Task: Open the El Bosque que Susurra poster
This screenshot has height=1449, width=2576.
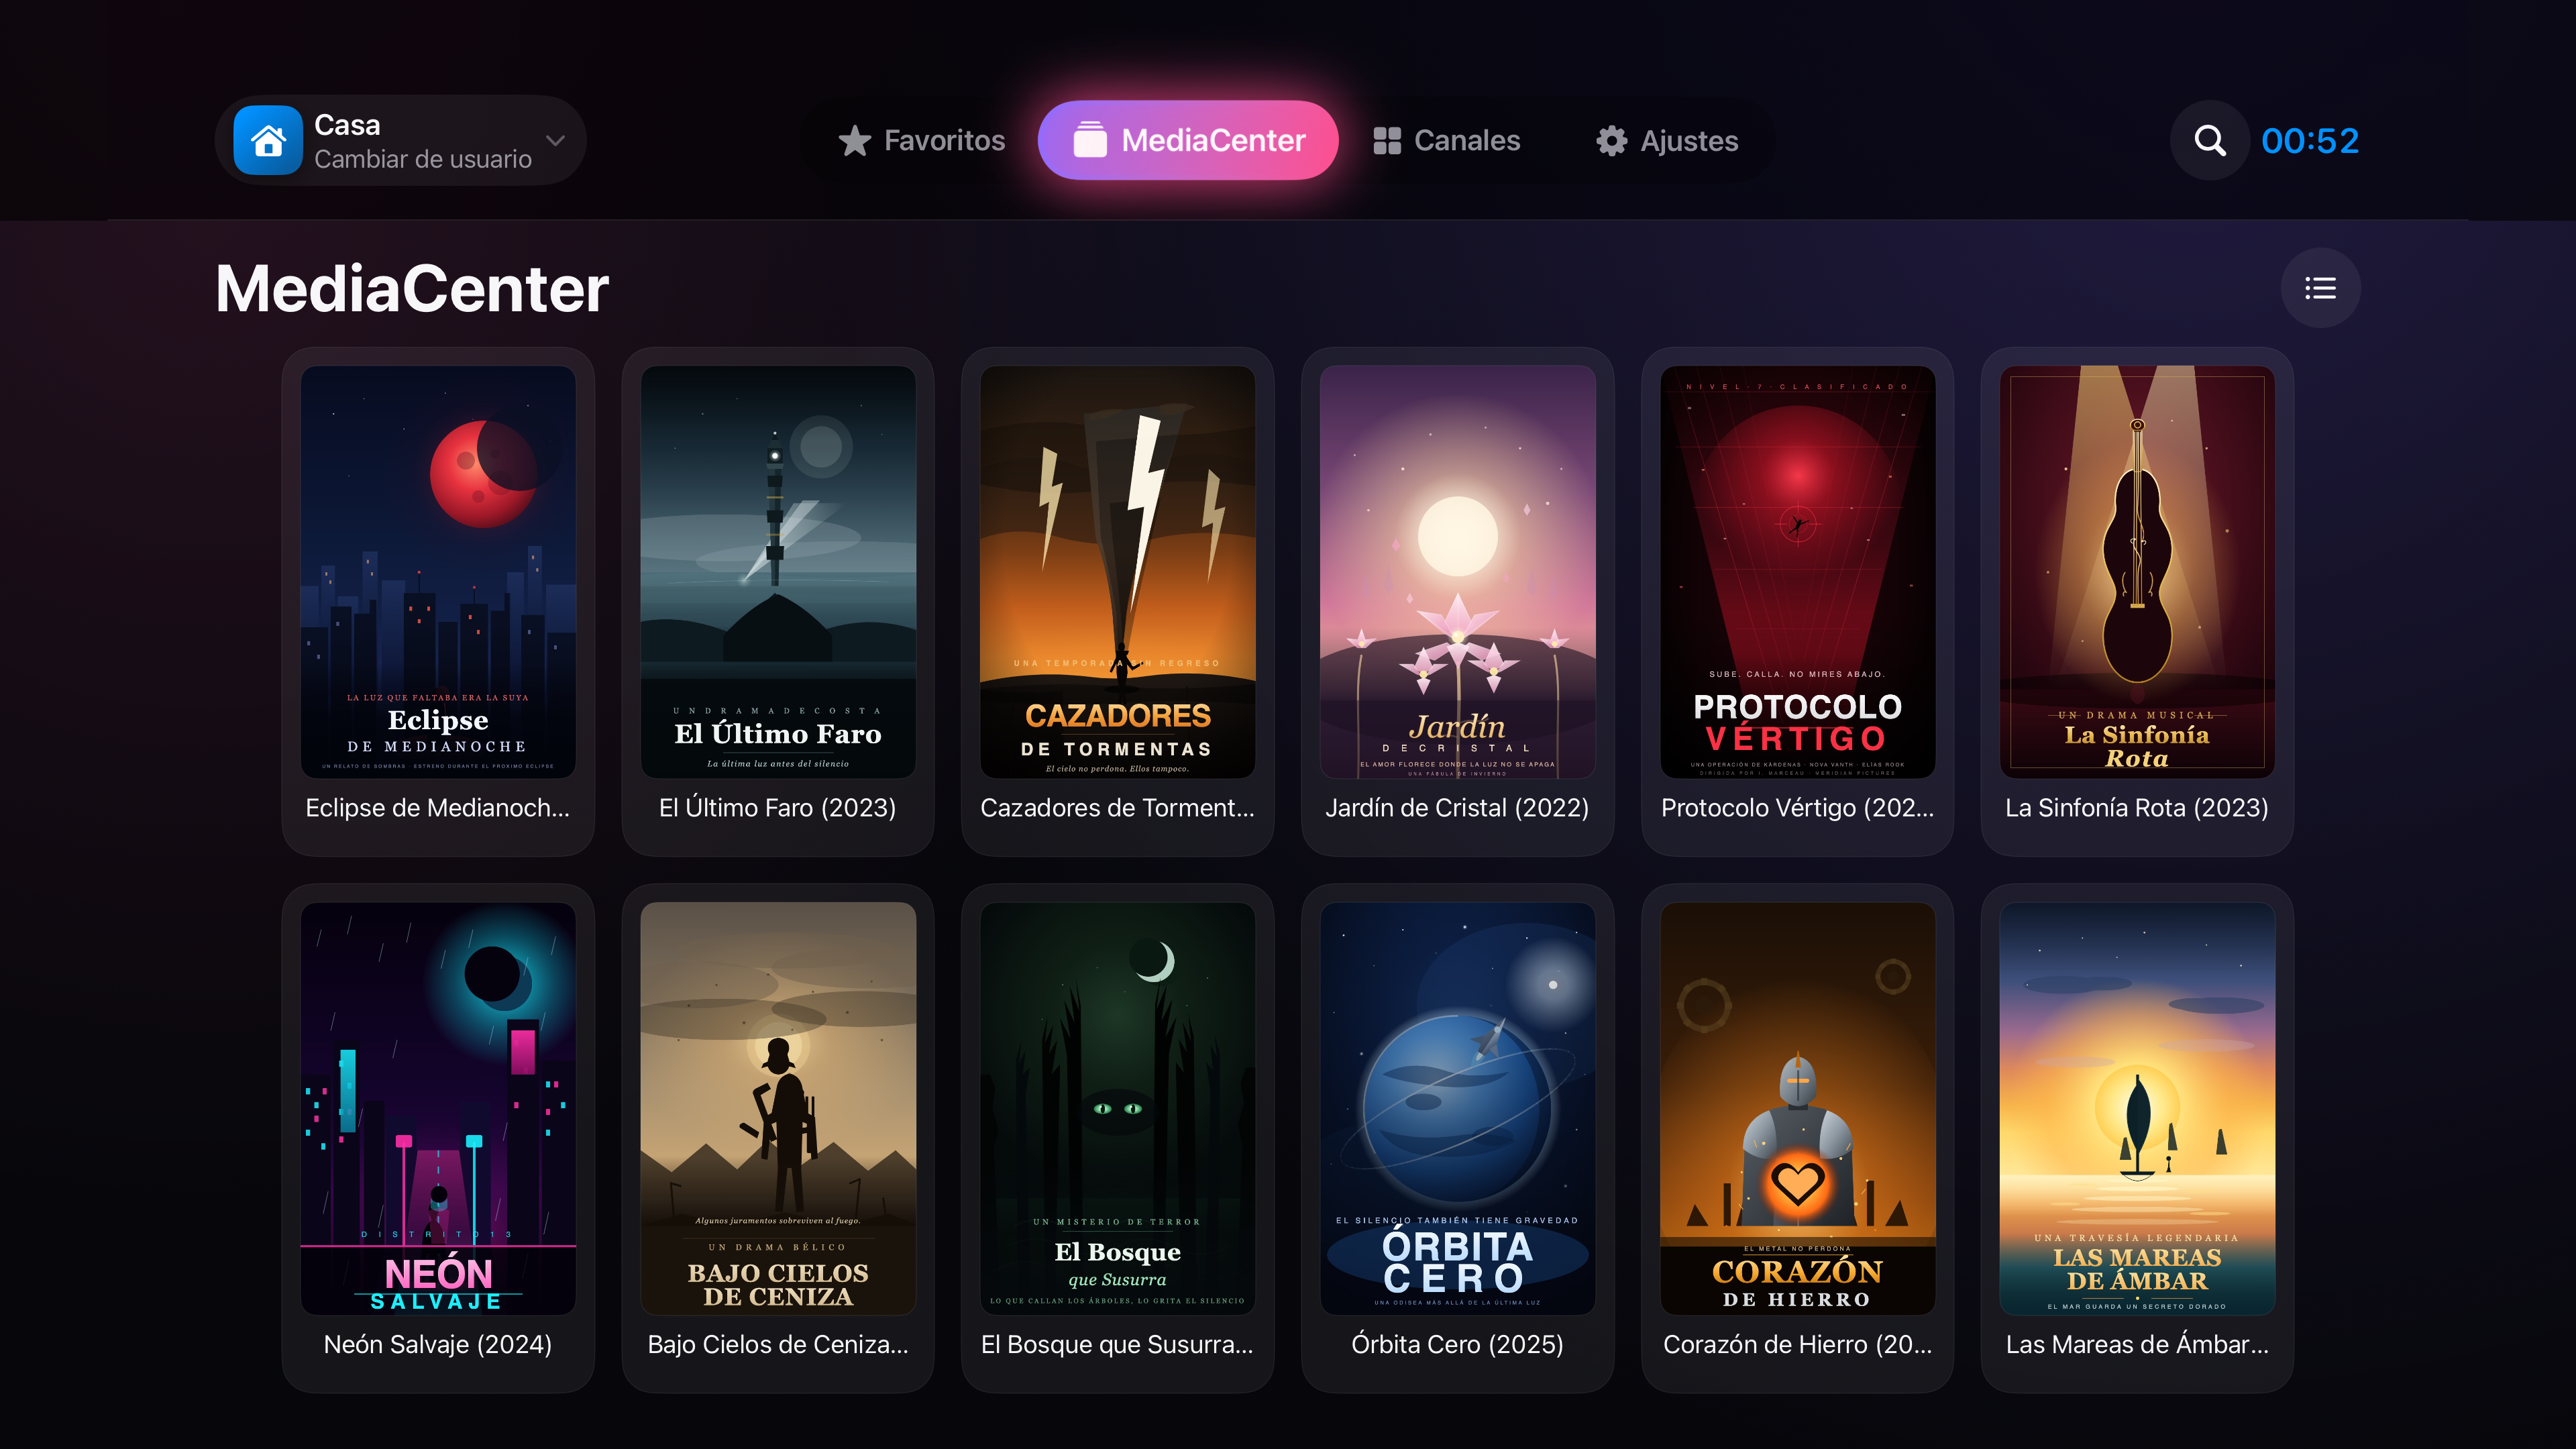Action: [1118, 1109]
